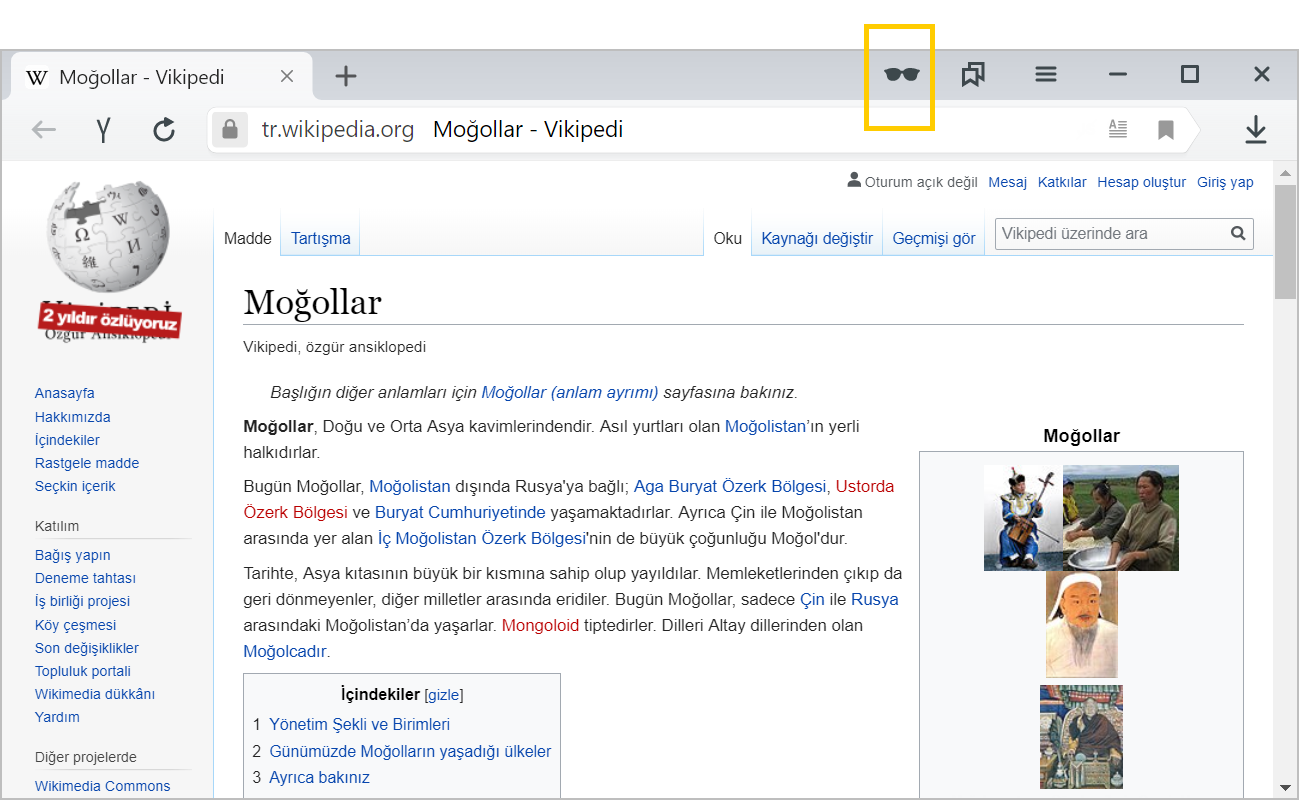
Task: Click Hesap oluştur link
Action: point(1141,182)
